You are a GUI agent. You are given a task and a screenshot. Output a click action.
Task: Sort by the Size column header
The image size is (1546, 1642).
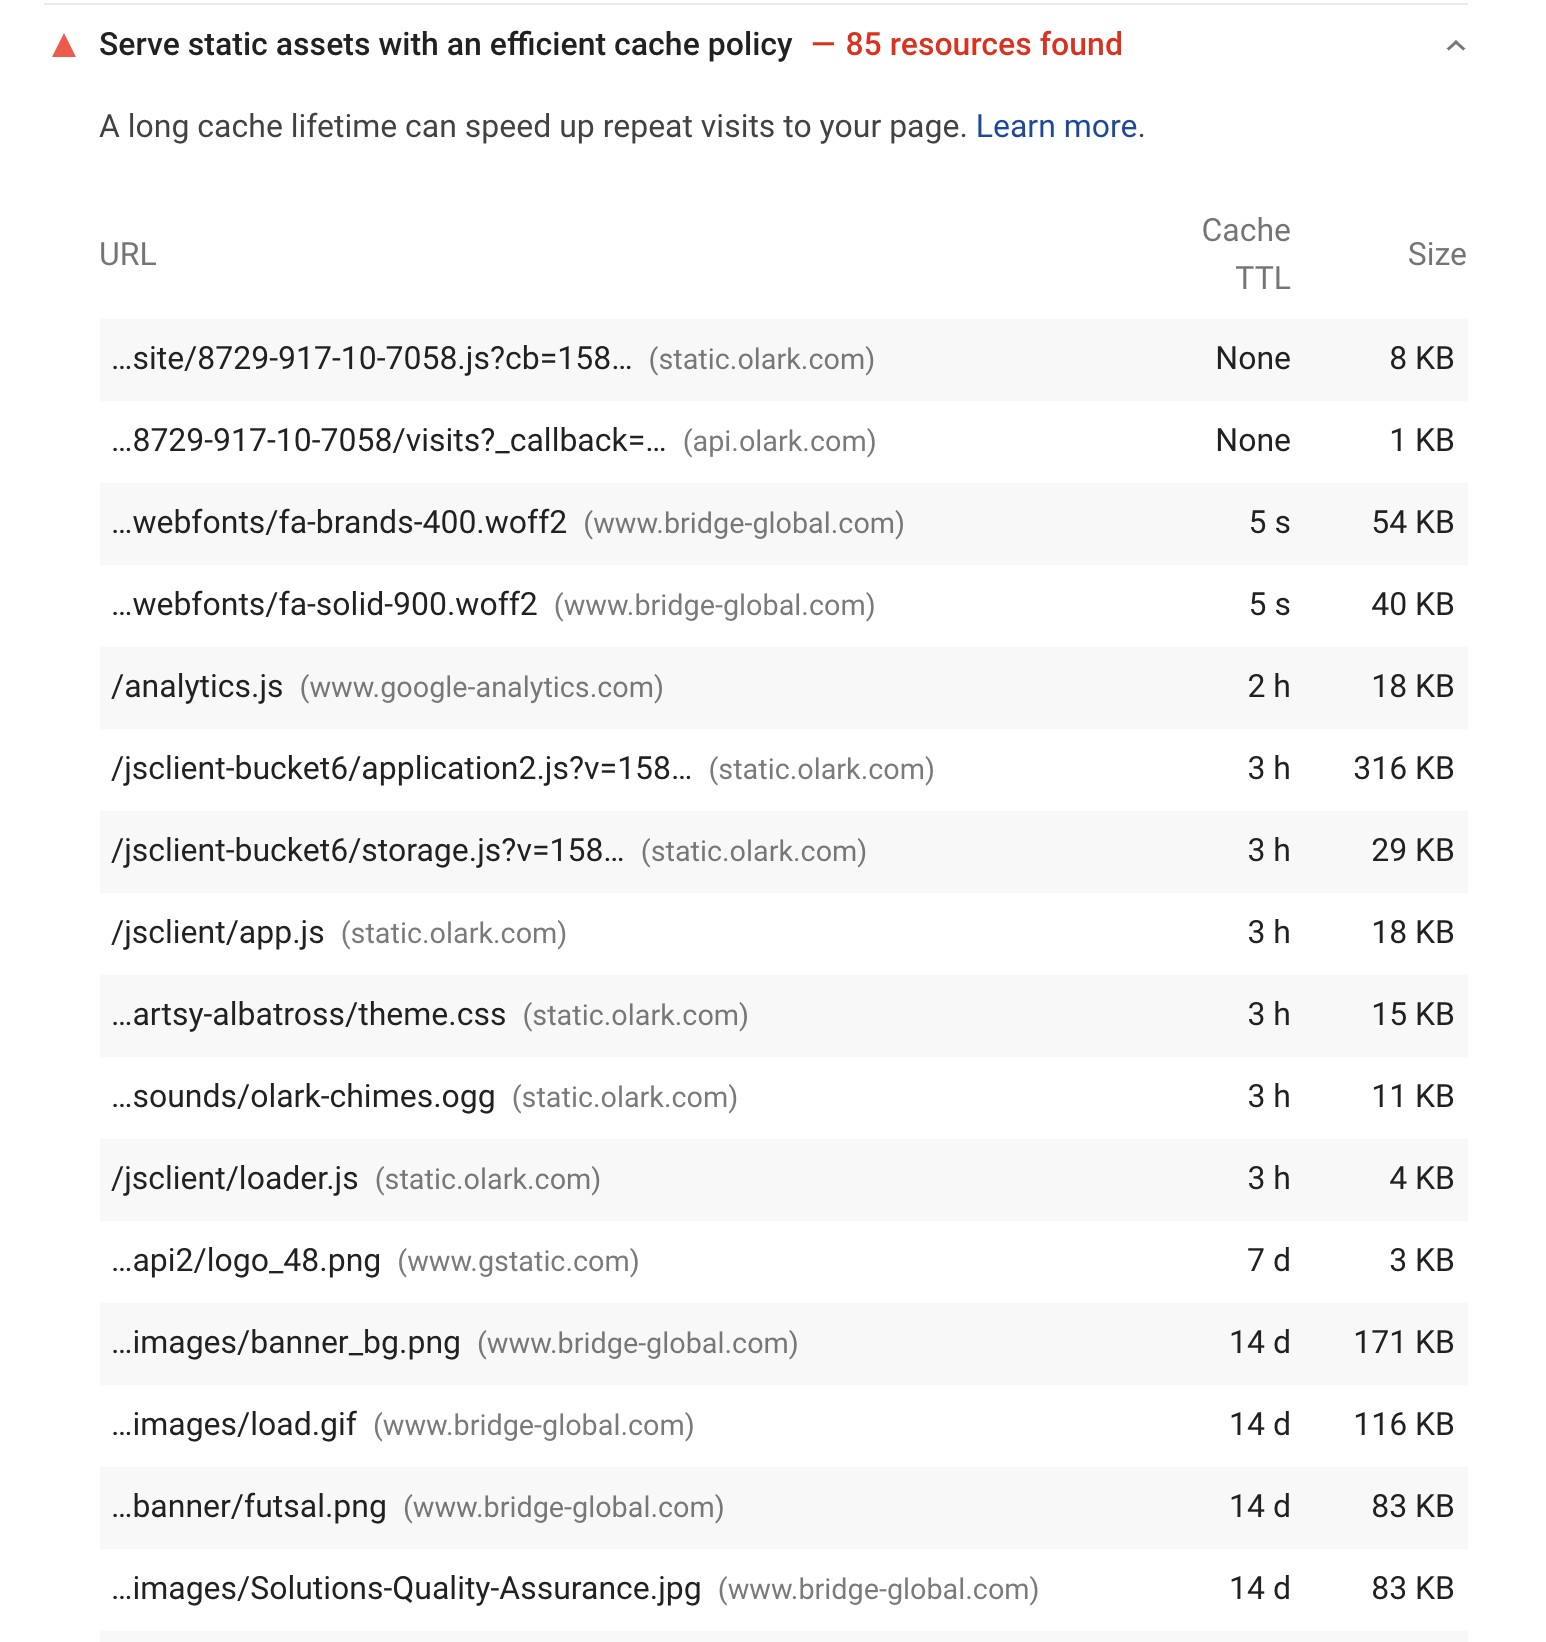pos(1437,254)
